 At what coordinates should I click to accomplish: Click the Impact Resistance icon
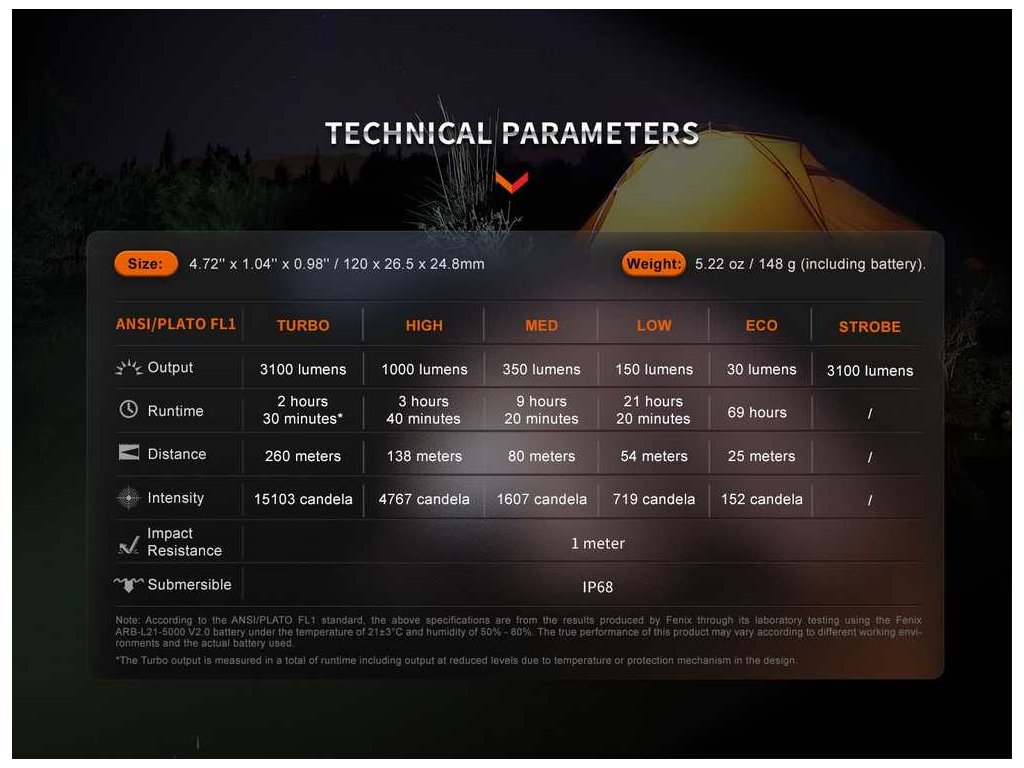pyautogui.click(x=129, y=544)
